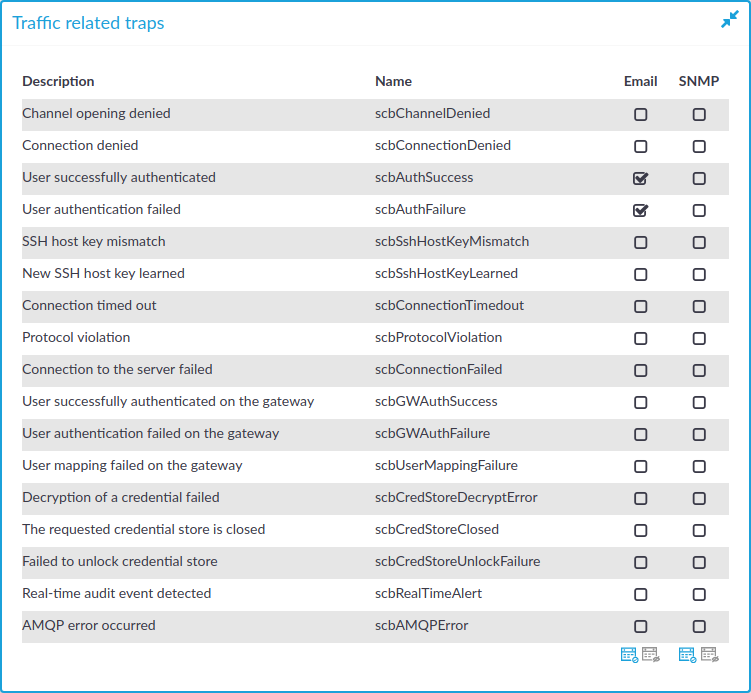Image resolution: width=751 pixels, height=693 pixels.
Task: Check SNMP for scbUserMappingFailure
Action: pos(699,466)
